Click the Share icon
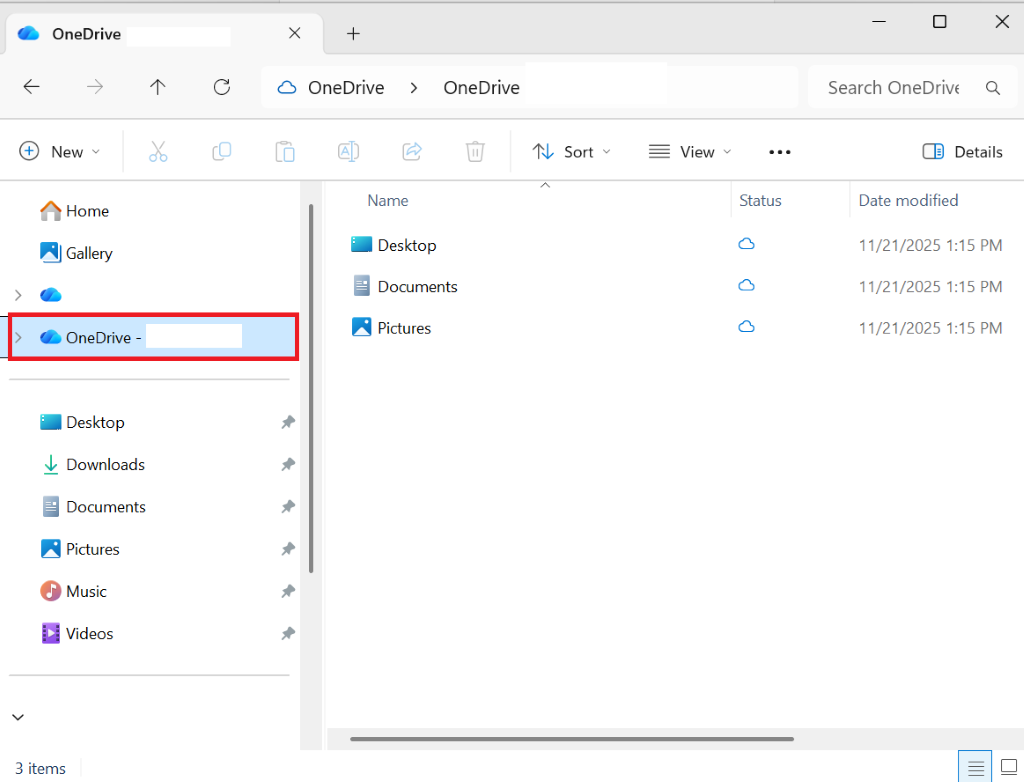 (411, 151)
